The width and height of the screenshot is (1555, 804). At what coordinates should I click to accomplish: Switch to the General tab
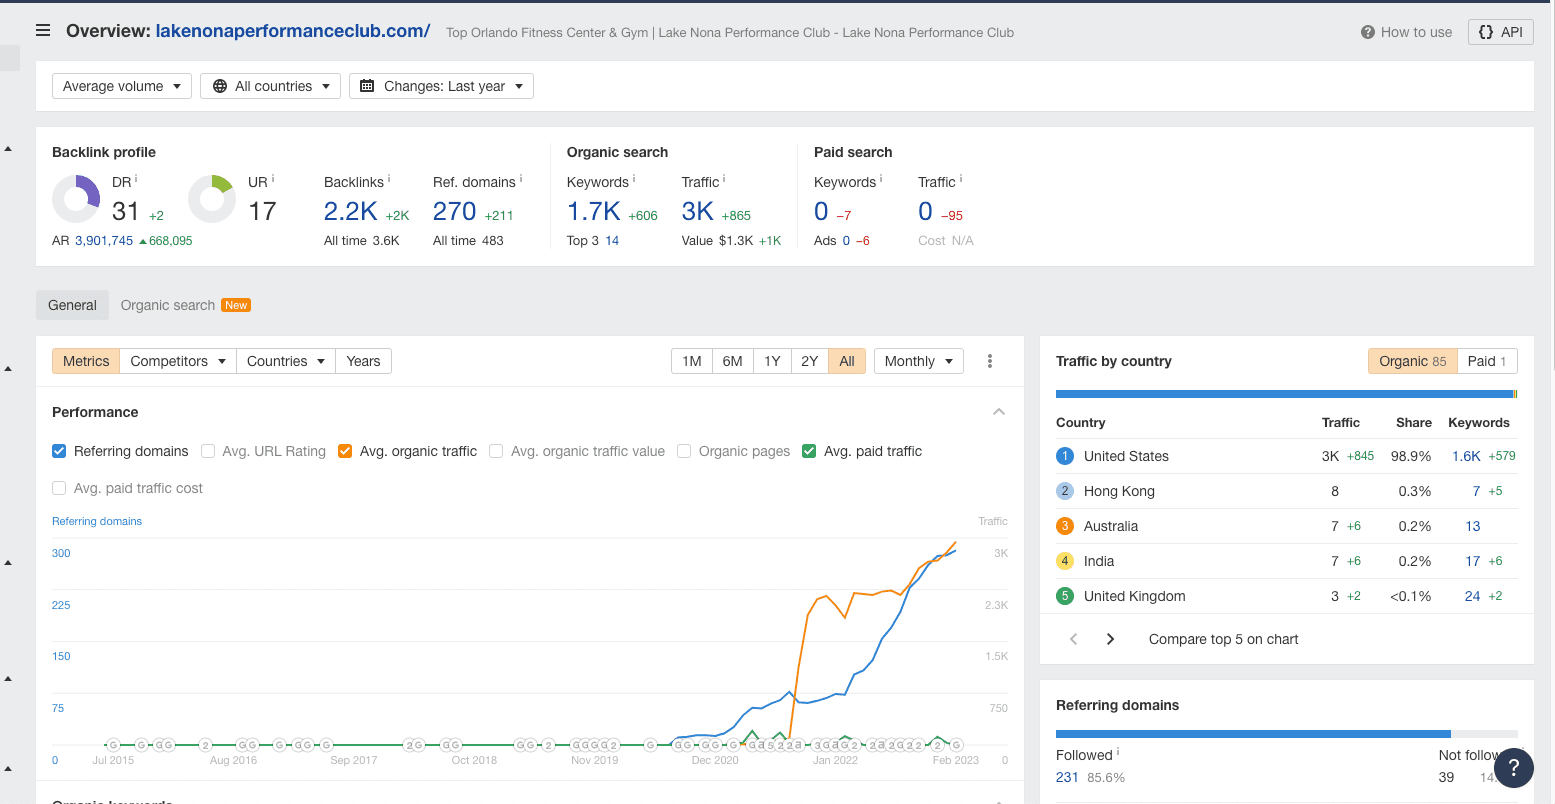pos(72,305)
